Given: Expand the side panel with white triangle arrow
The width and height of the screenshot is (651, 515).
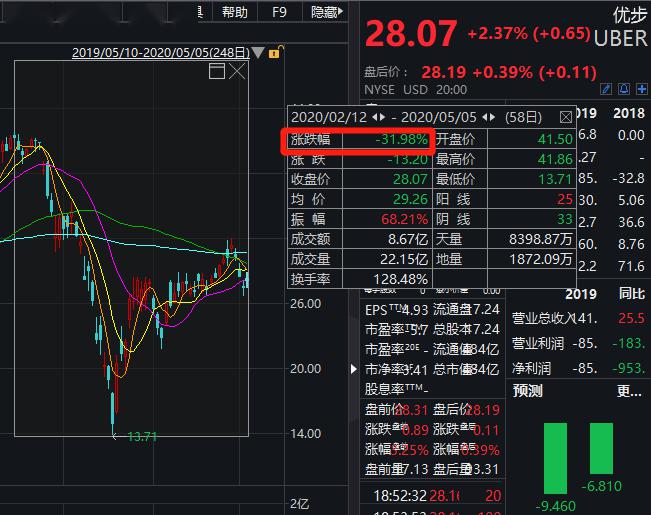Looking at the screenshot, I should tap(353, 369).
